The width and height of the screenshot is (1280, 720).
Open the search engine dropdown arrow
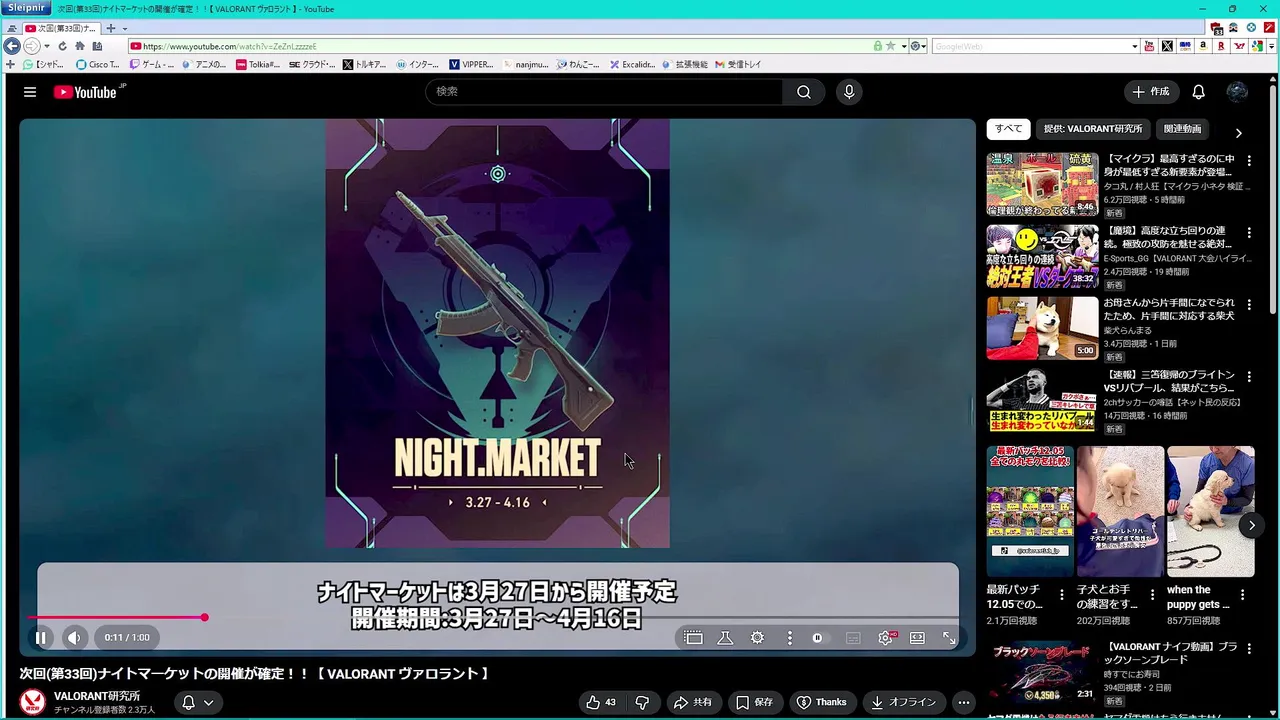tap(1135, 46)
